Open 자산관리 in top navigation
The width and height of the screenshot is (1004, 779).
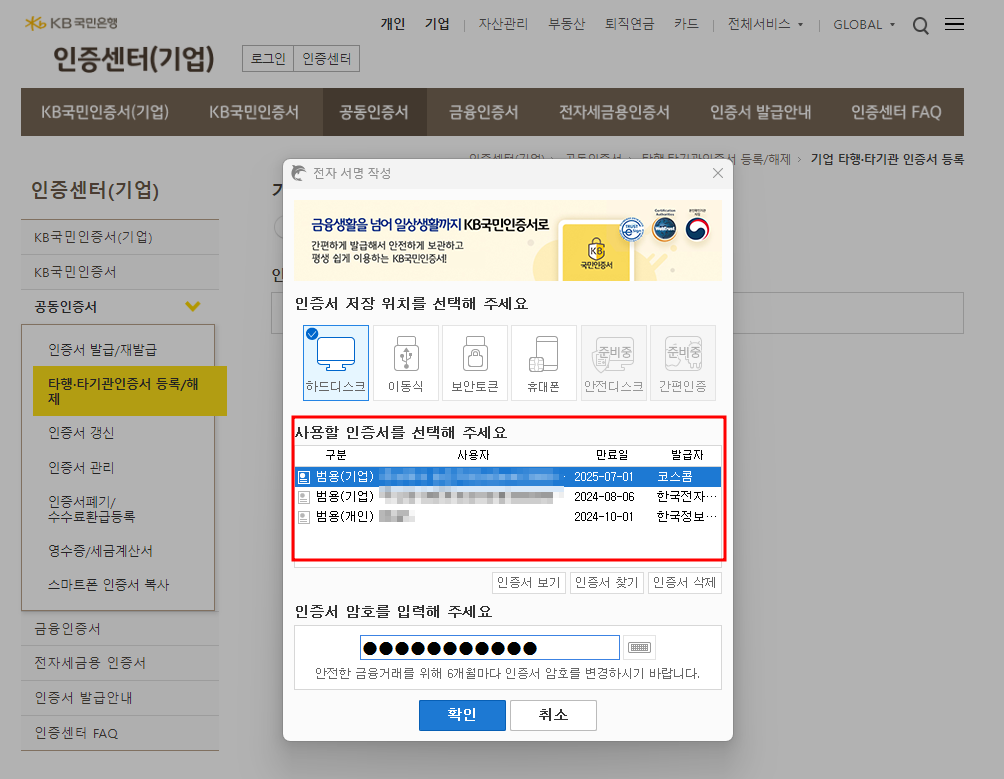(x=503, y=24)
